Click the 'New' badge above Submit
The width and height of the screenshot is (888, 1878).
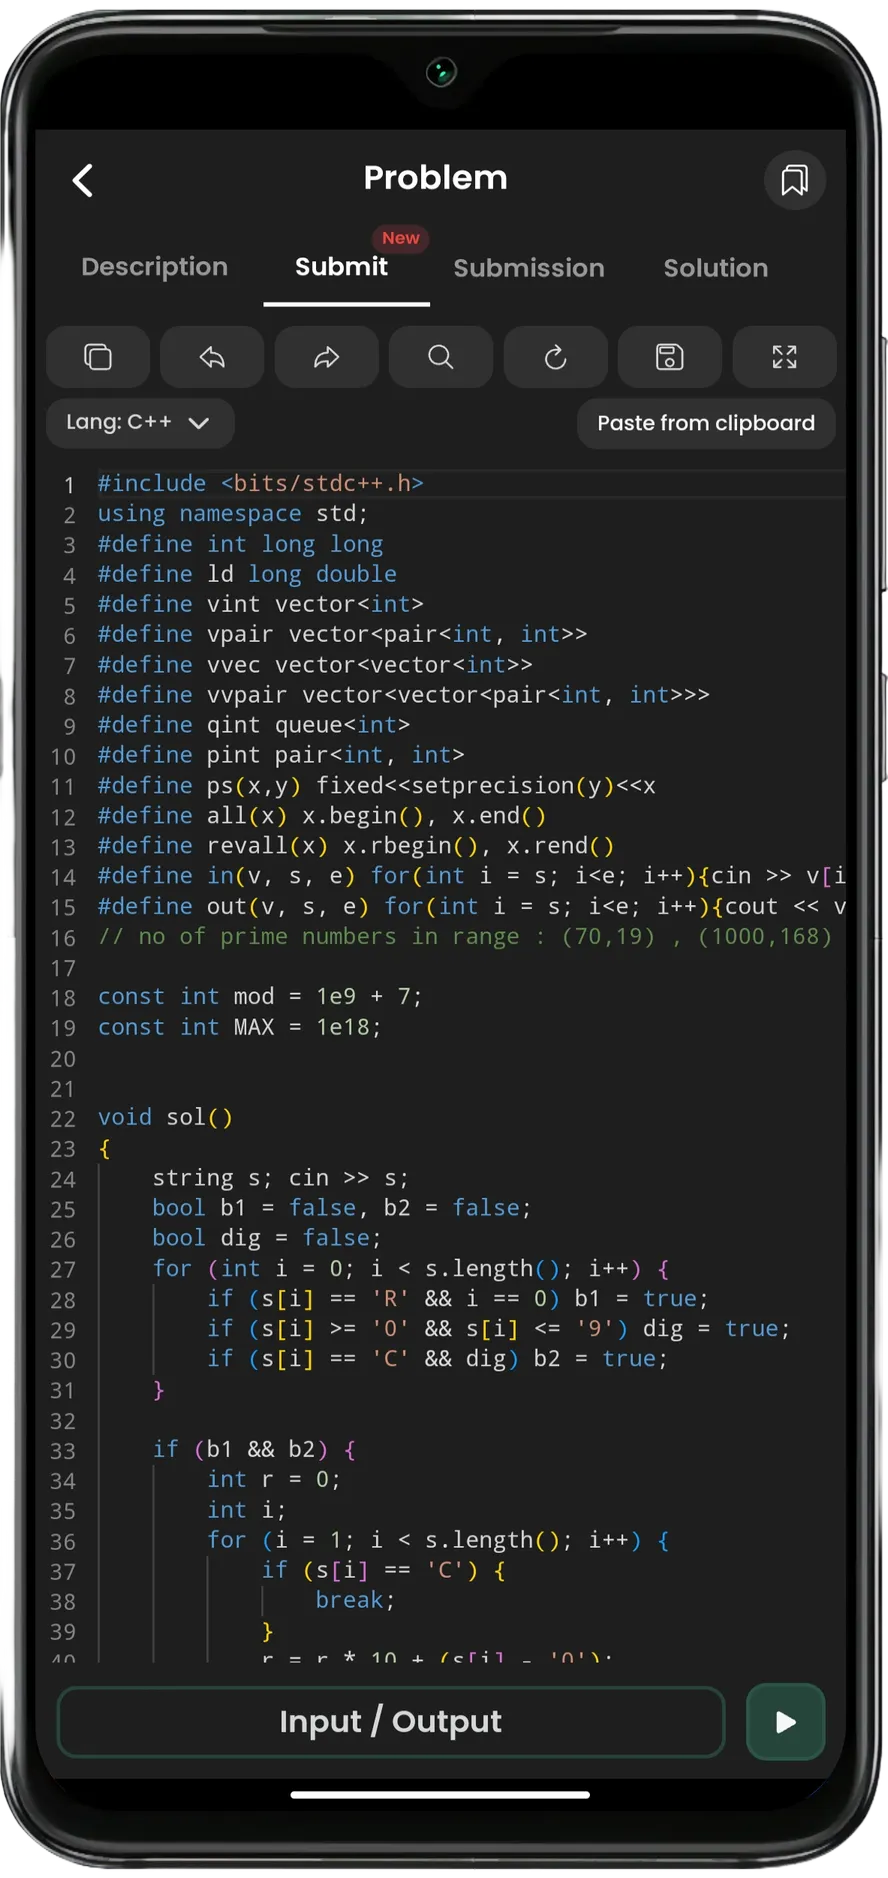[401, 238]
